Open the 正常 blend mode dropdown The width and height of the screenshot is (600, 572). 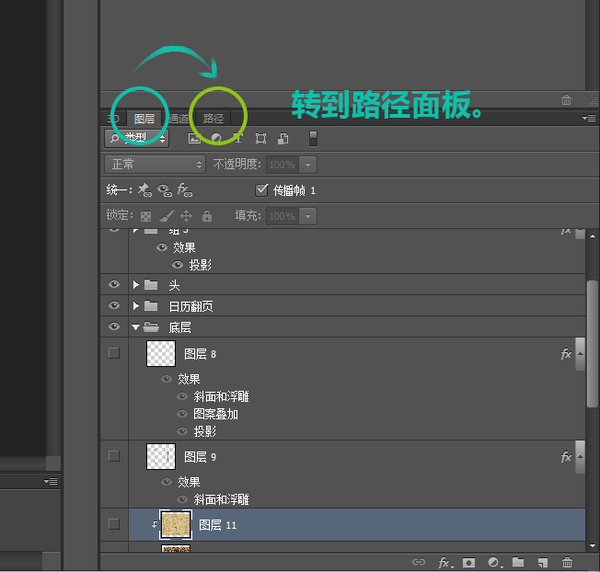point(155,165)
